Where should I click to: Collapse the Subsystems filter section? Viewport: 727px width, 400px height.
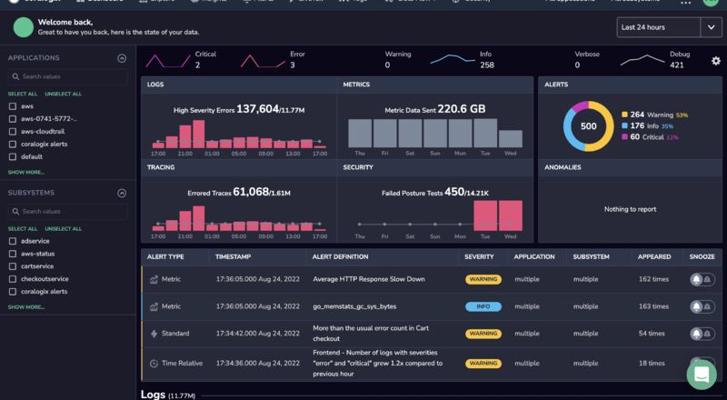(x=122, y=193)
